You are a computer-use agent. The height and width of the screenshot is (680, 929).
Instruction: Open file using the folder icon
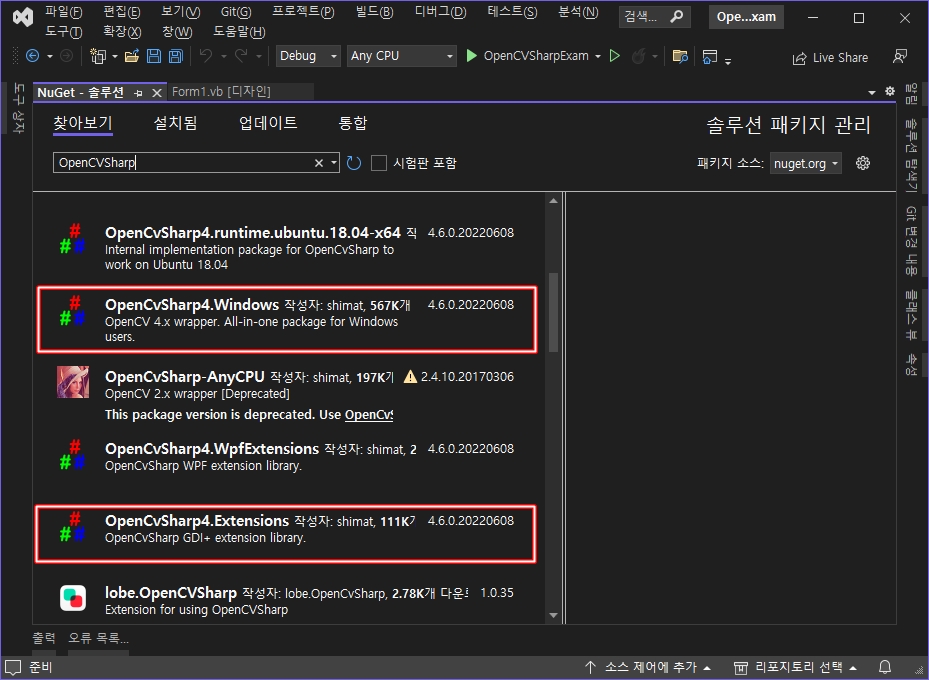[132, 56]
